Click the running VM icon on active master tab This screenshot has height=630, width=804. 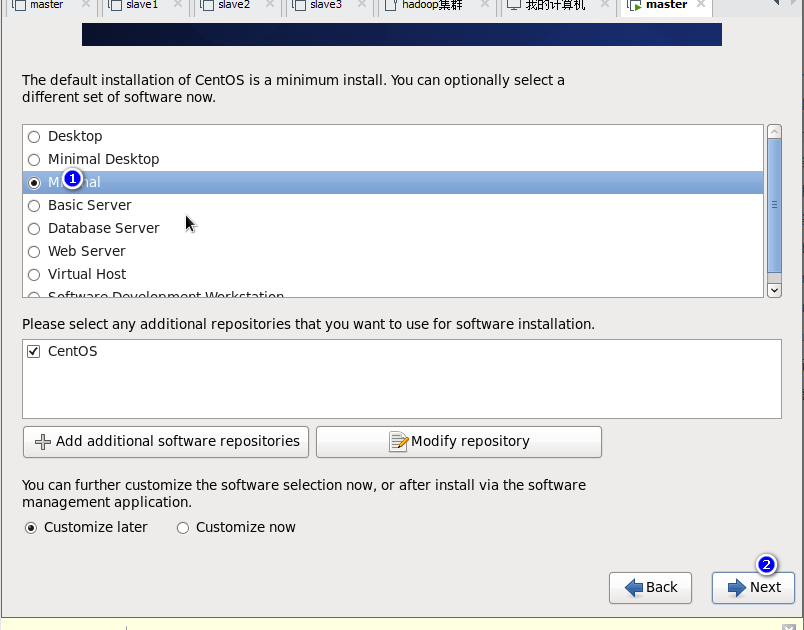pyautogui.click(x=634, y=5)
